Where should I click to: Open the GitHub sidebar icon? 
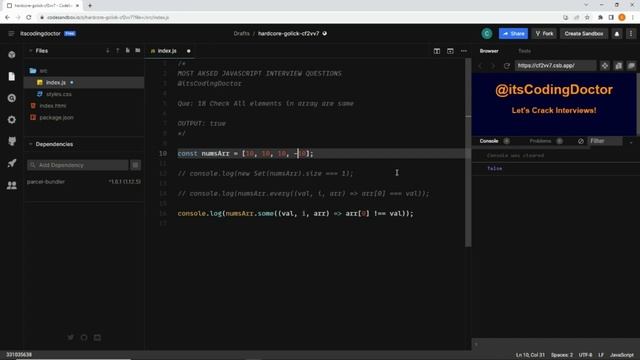click(x=12, y=141)
